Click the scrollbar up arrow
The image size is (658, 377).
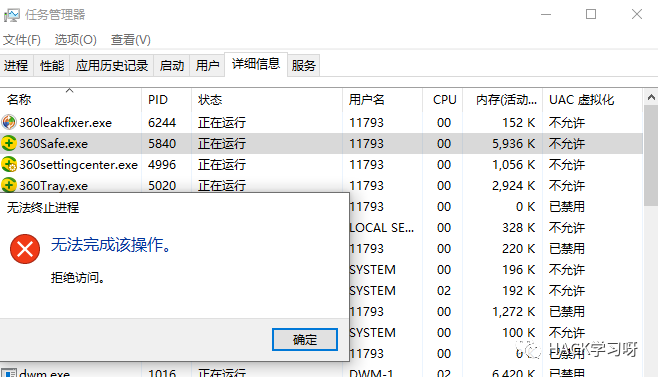coord(651,98)
